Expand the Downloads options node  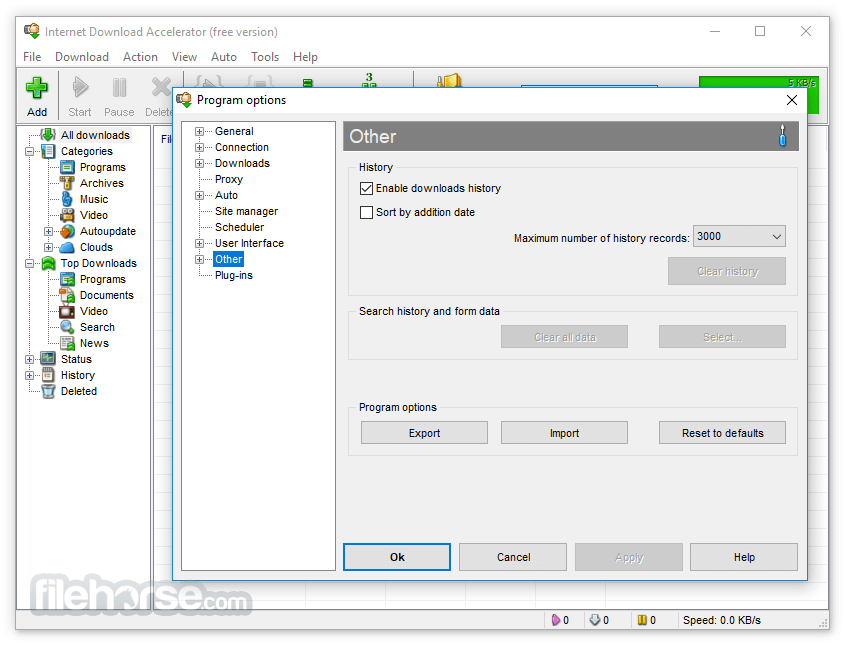(199, 163)
